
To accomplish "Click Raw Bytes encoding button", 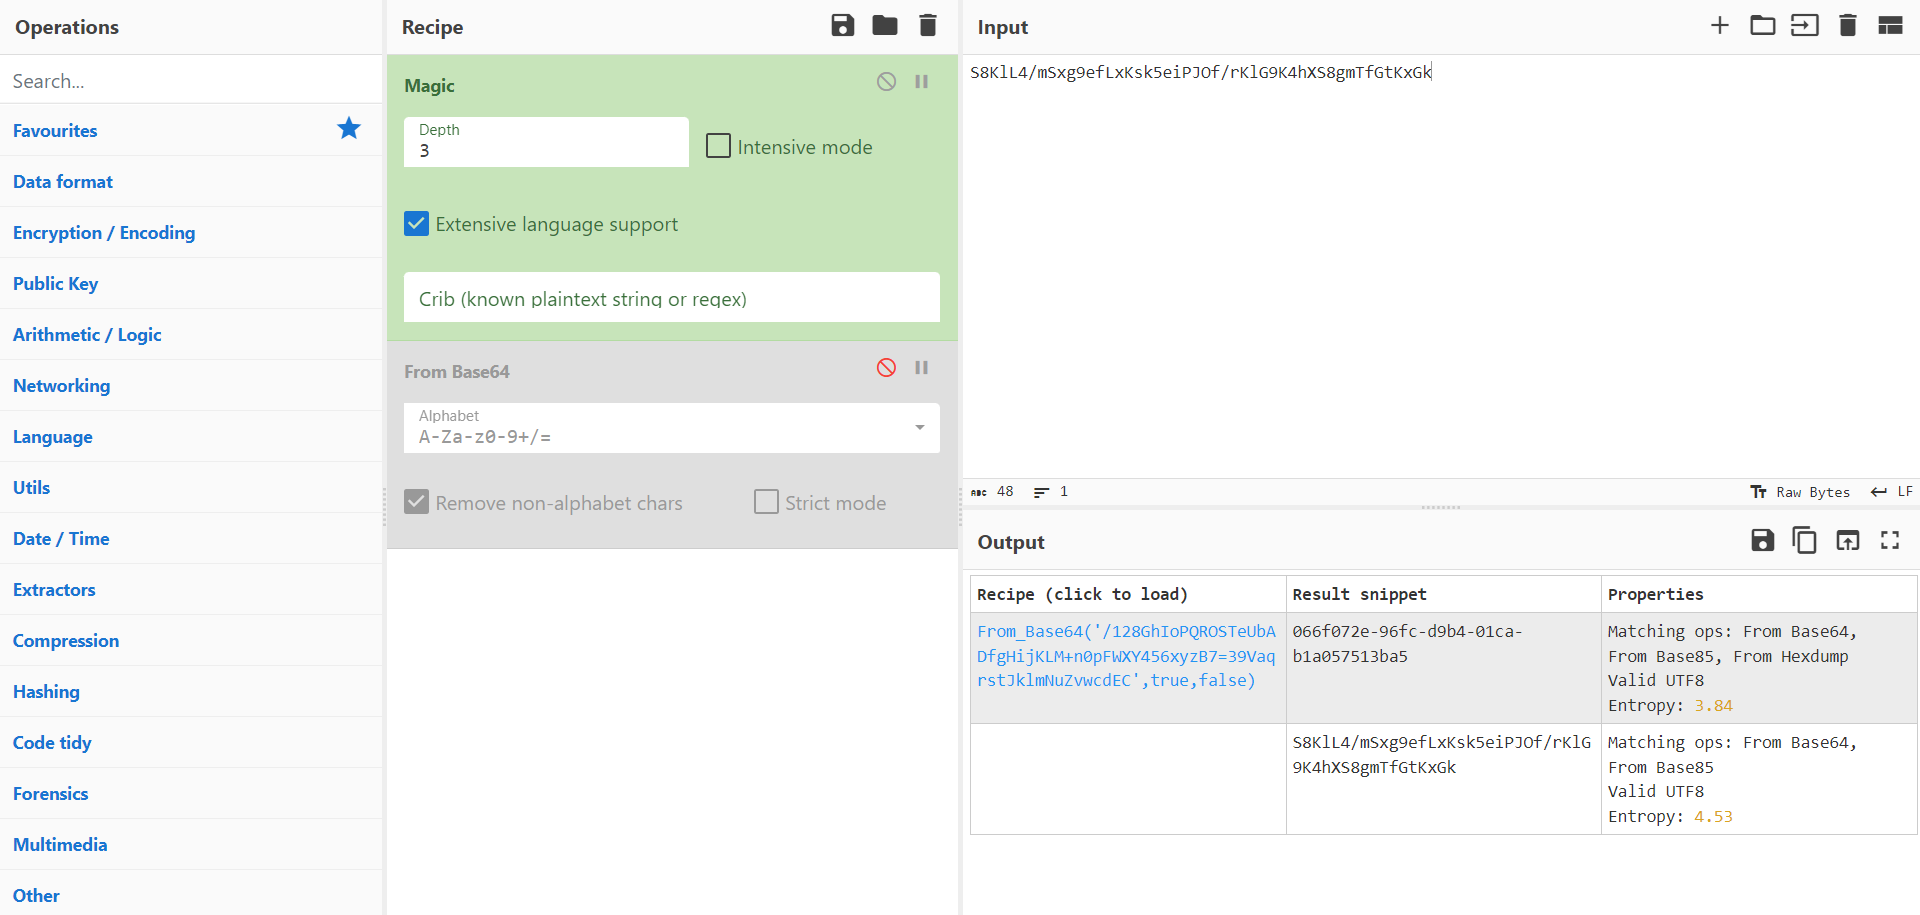I will coord(1801,492).
